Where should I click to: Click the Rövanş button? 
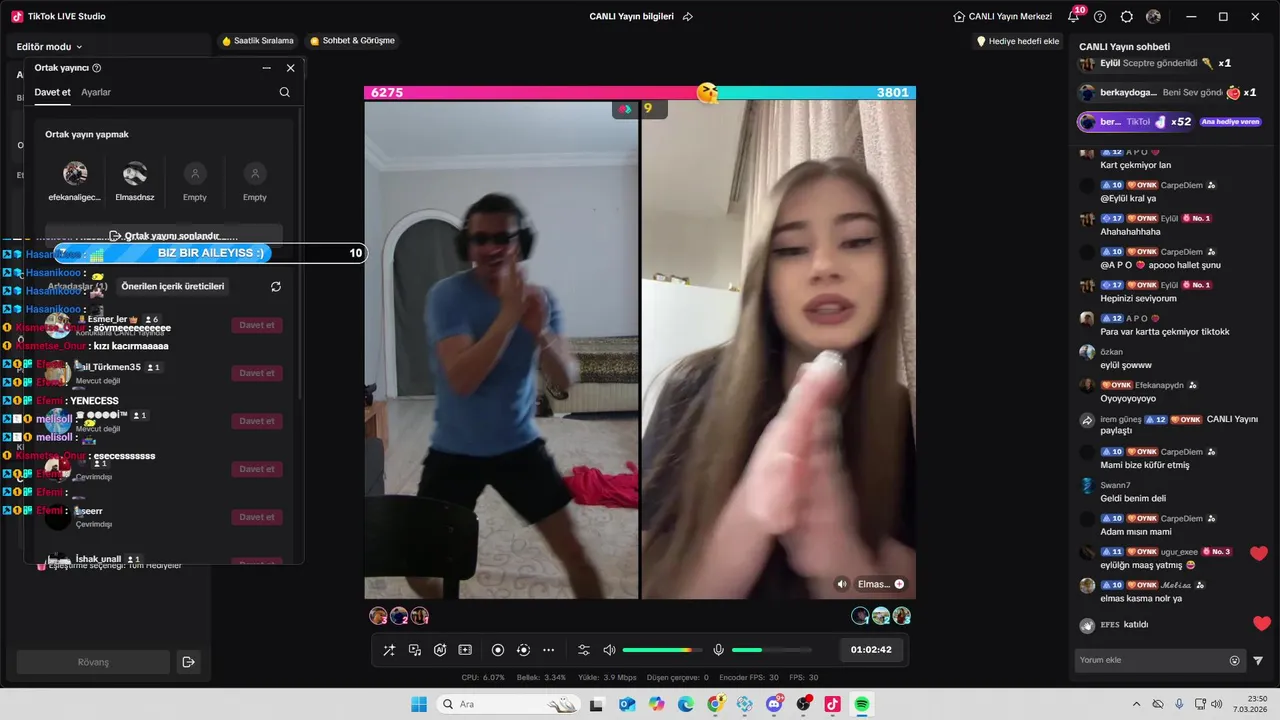pyautogui.click(x=93, y=662)
